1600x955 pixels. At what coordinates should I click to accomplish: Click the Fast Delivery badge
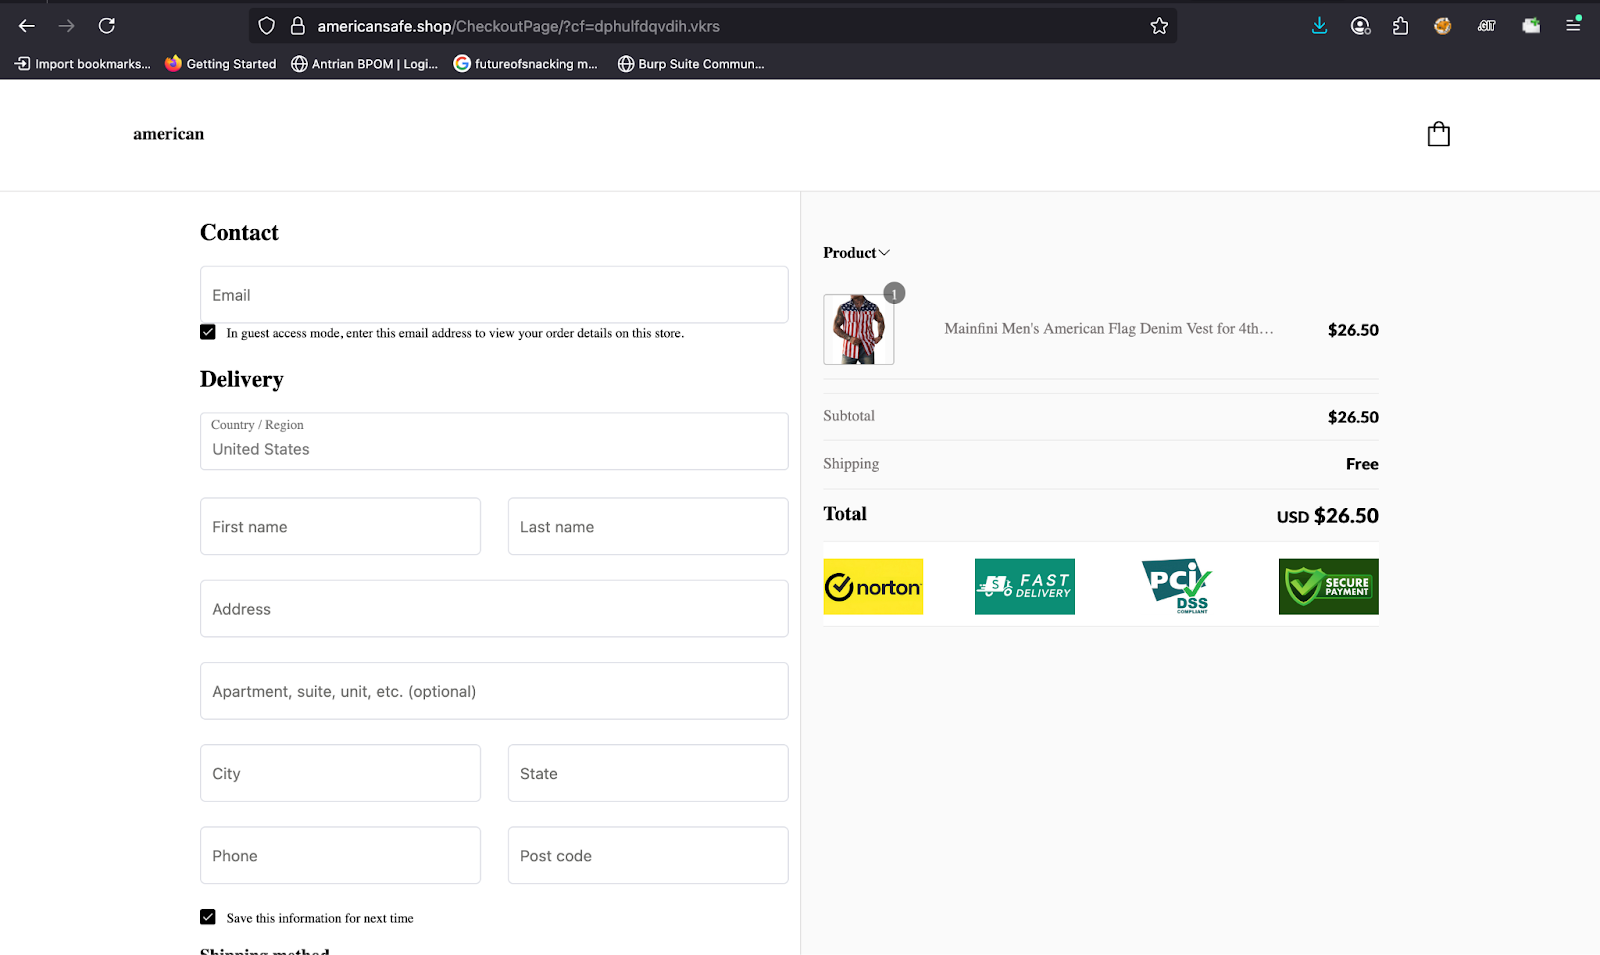click(x=1025, y=587)
